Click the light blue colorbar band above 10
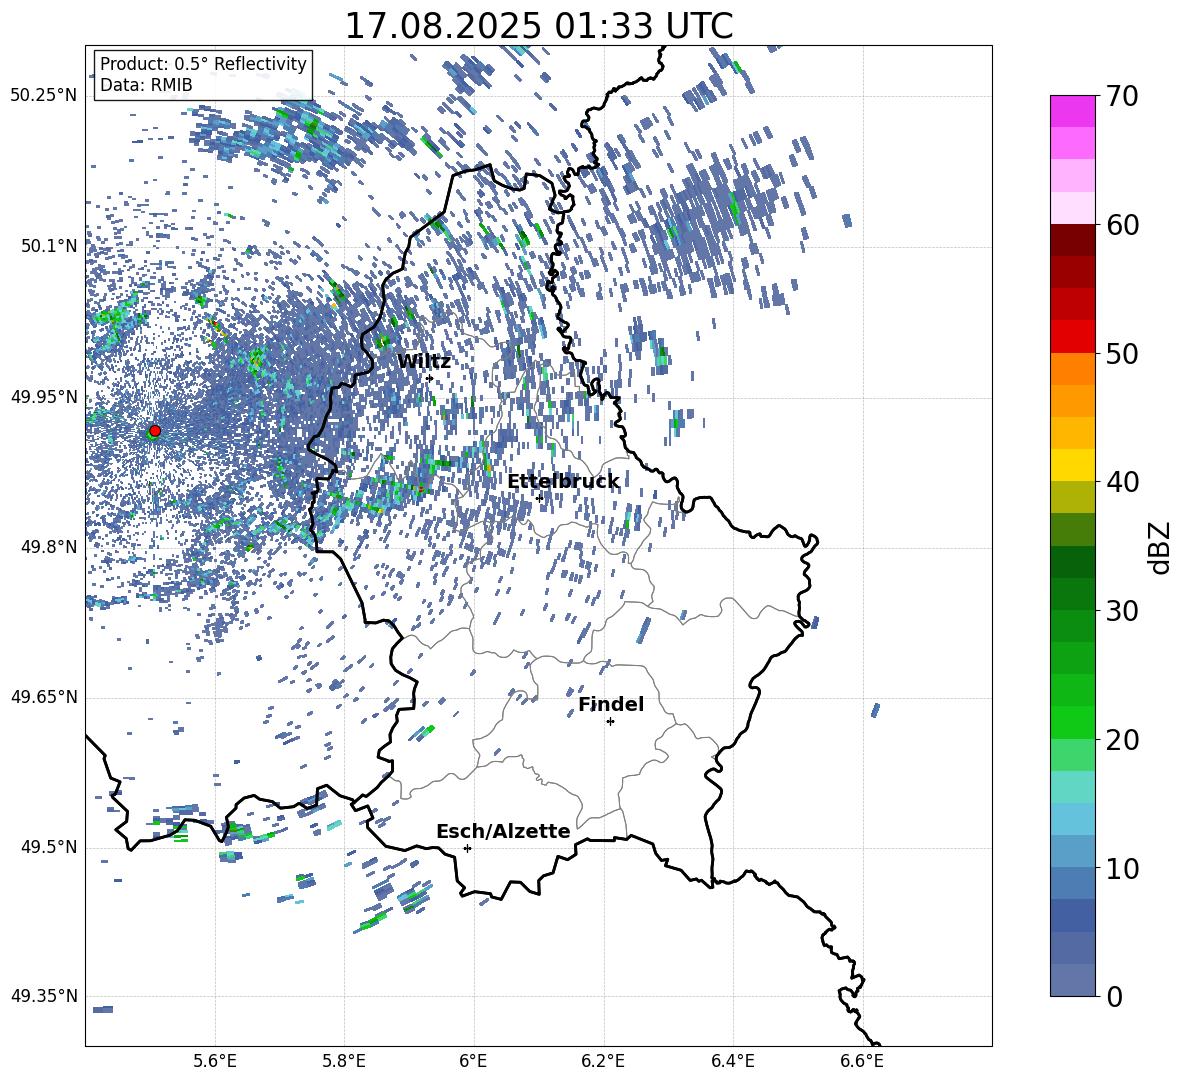This screenshot has width=1184, height=1081. pyautogui.click(x=1072, y=819)
